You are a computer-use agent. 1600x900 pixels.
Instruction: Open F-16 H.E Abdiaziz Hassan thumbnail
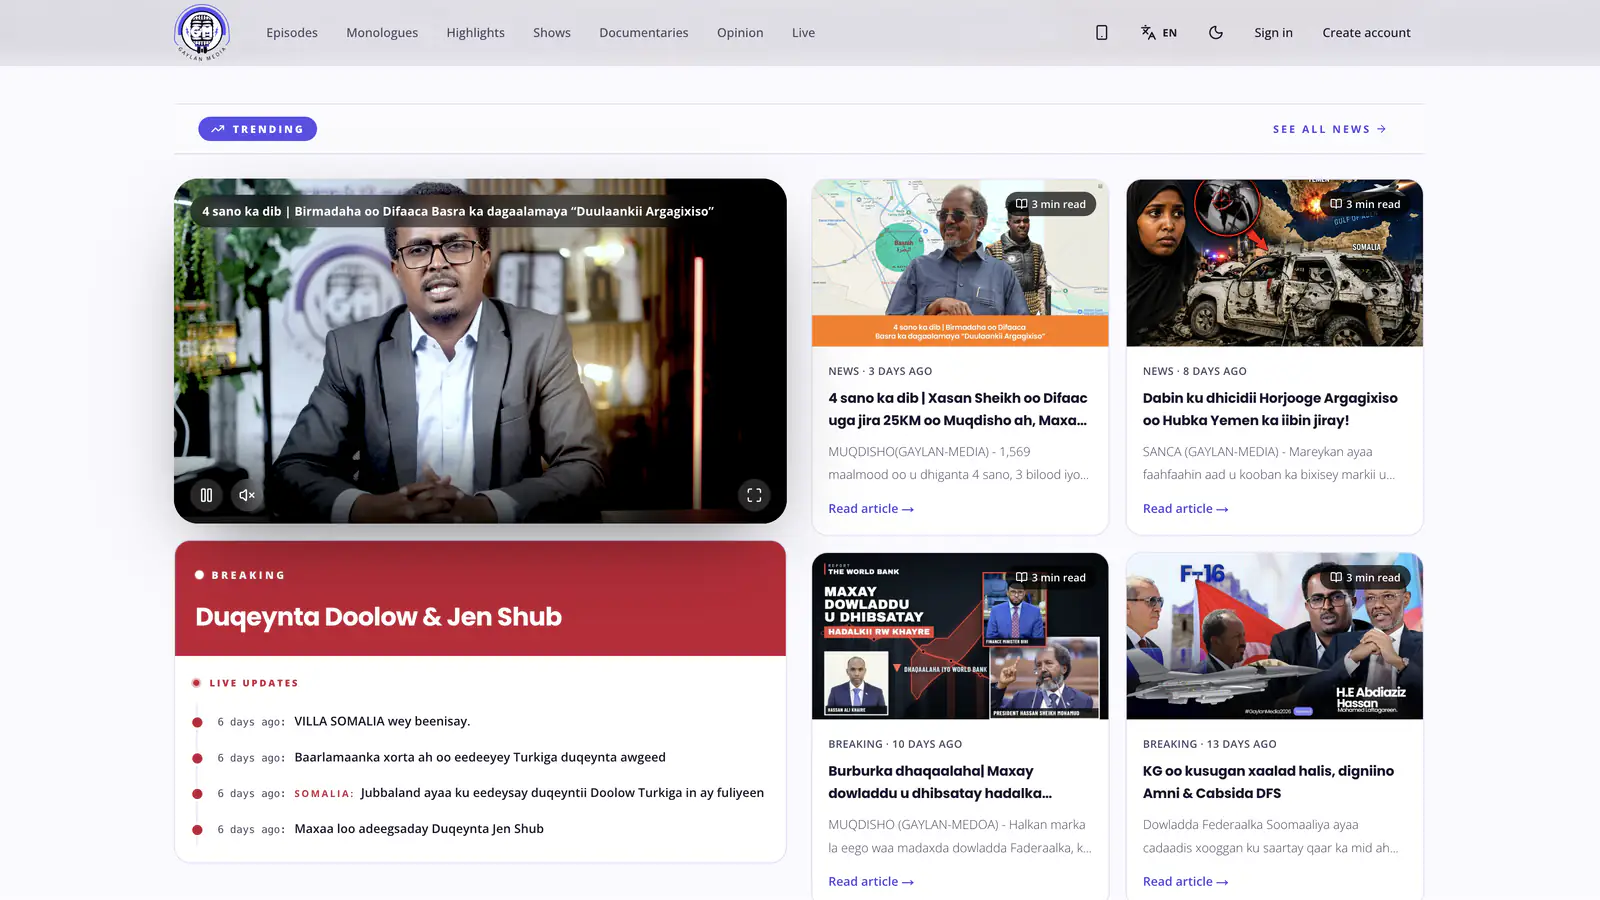pyautogui.click(x=1274, y=636)
